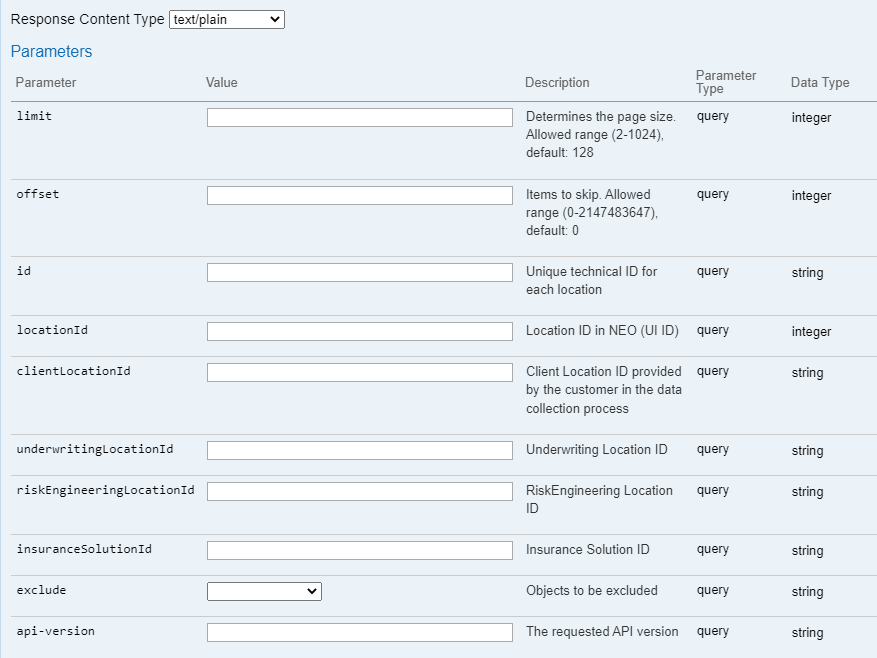Click the Data Type column header
Image resolution: width=877 pixels, height=658 pixels.
[x=820, y=83]
